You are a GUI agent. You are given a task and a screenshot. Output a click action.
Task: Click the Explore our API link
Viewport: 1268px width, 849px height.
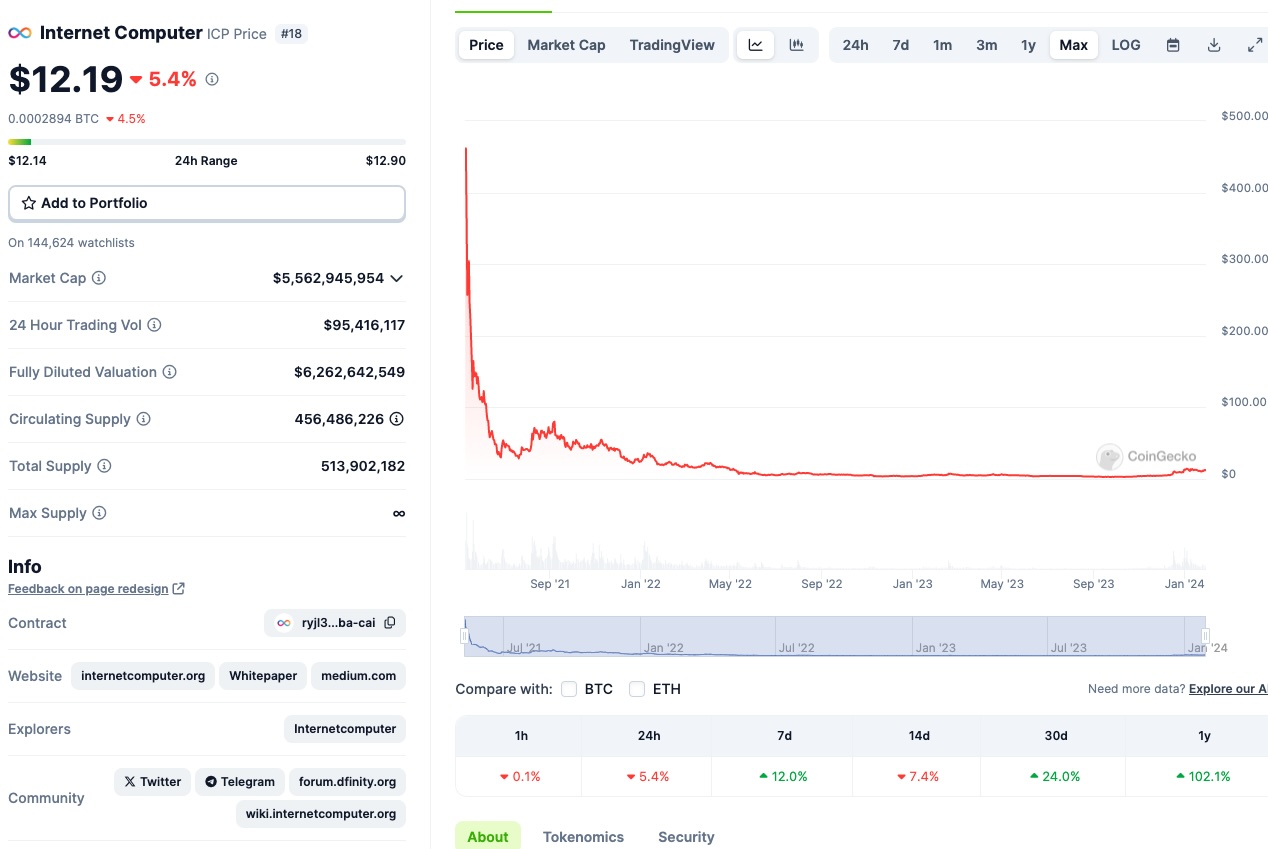click(x=1228, y=689)
